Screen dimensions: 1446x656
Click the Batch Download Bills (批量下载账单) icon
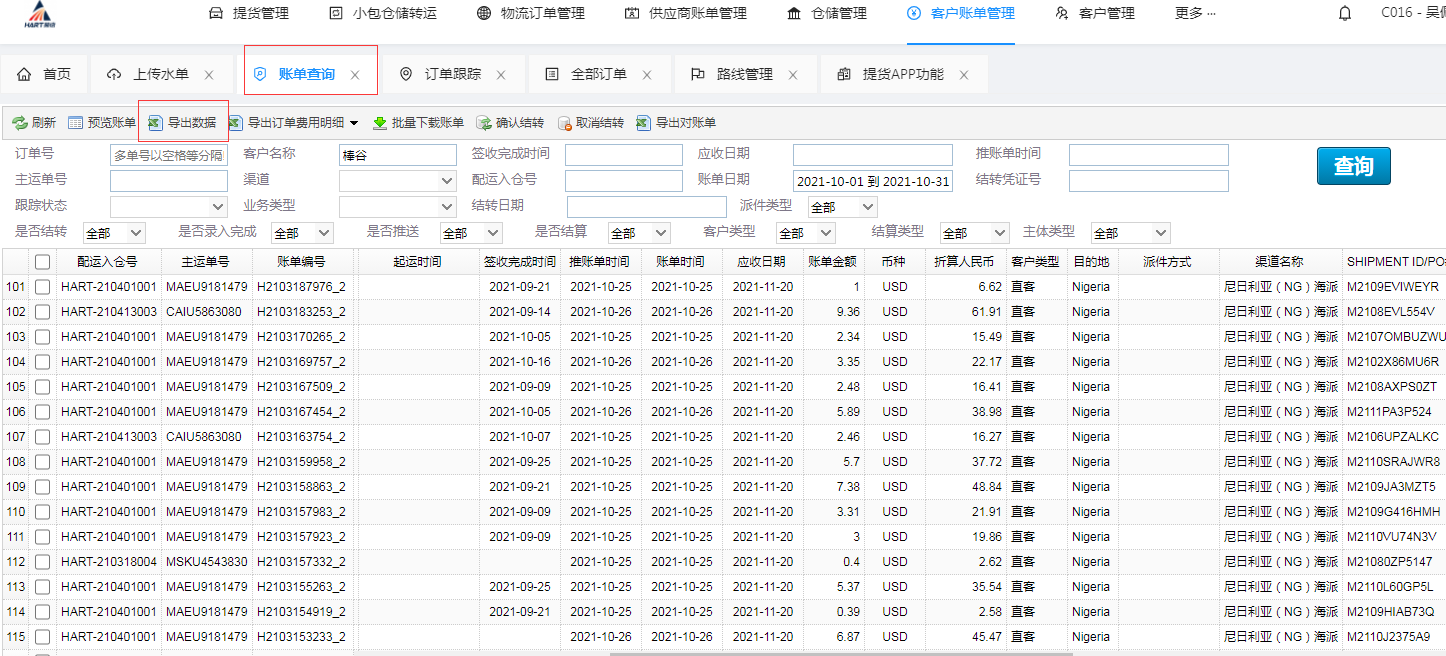coord(380,123)
